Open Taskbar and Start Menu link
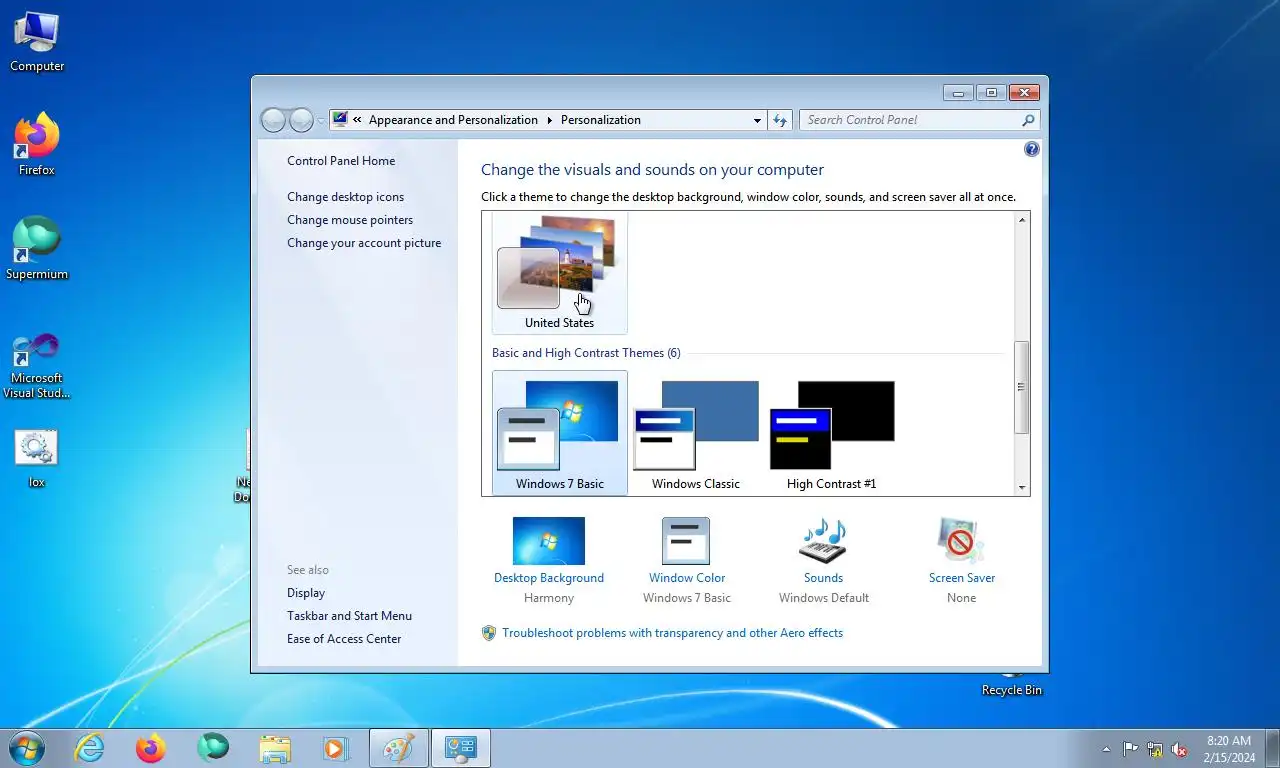 click(x=349, y=616)
